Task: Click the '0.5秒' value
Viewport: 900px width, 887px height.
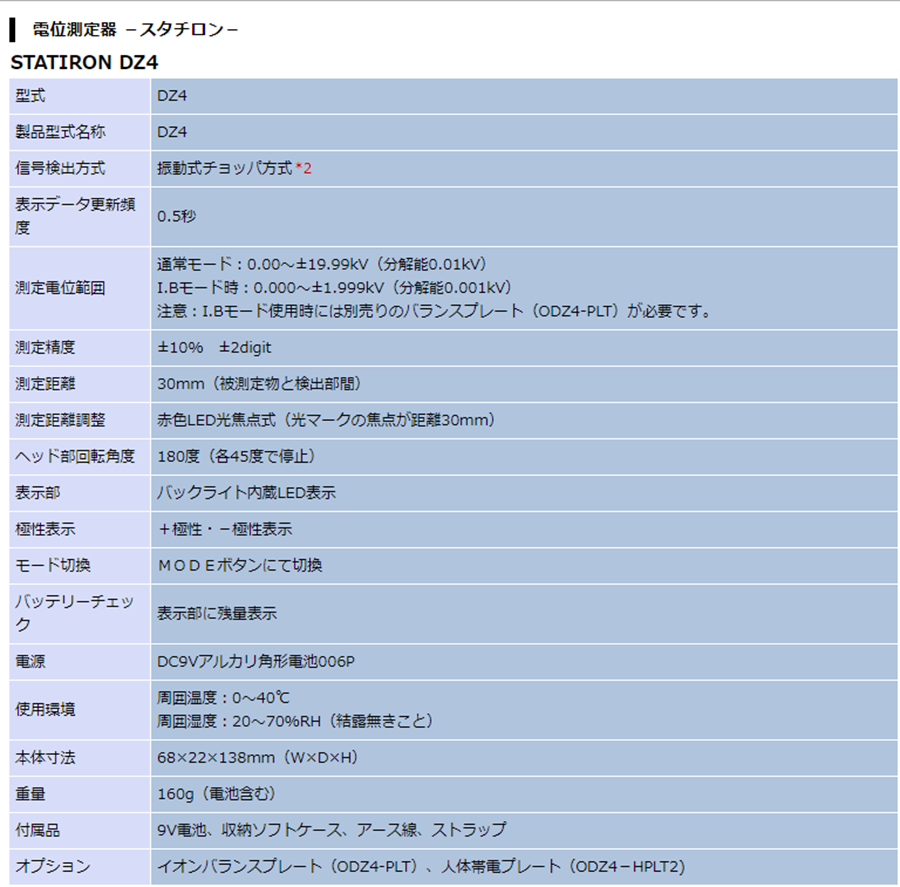Action: [x=177, y=216]
